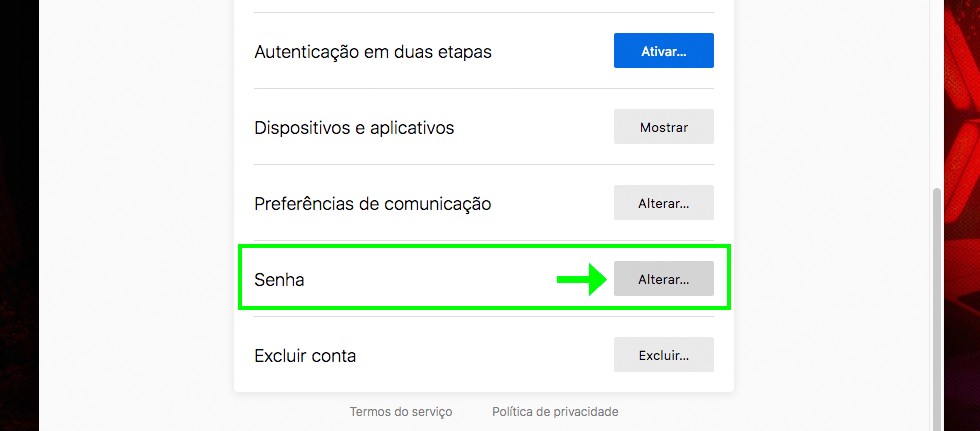Click the Excluir conta label text
The image size is (980, 431).
pyautogui.click(x=305, y=356)
